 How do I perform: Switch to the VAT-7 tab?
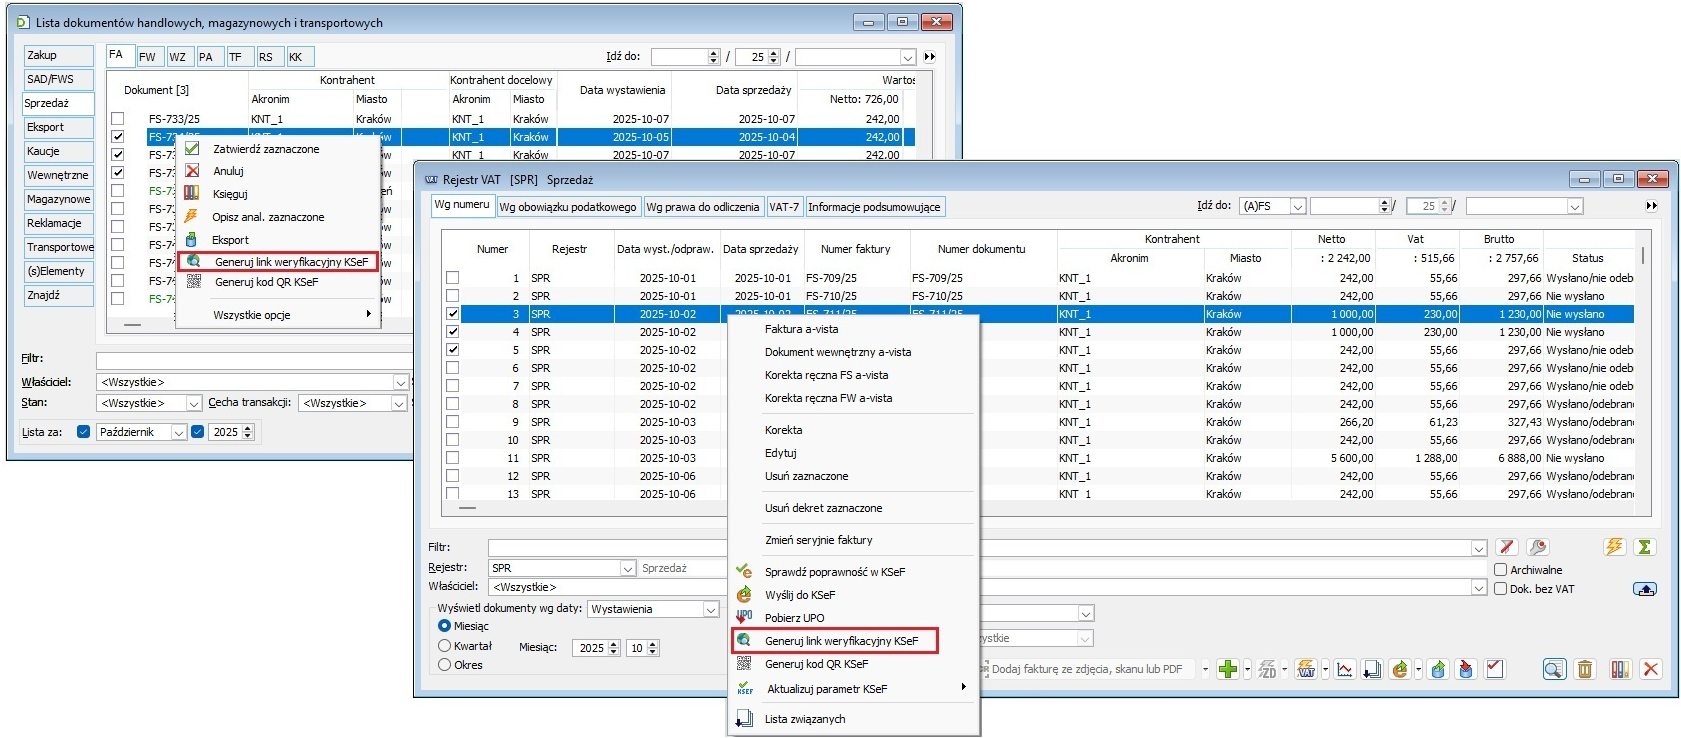[x=784, y=207]
